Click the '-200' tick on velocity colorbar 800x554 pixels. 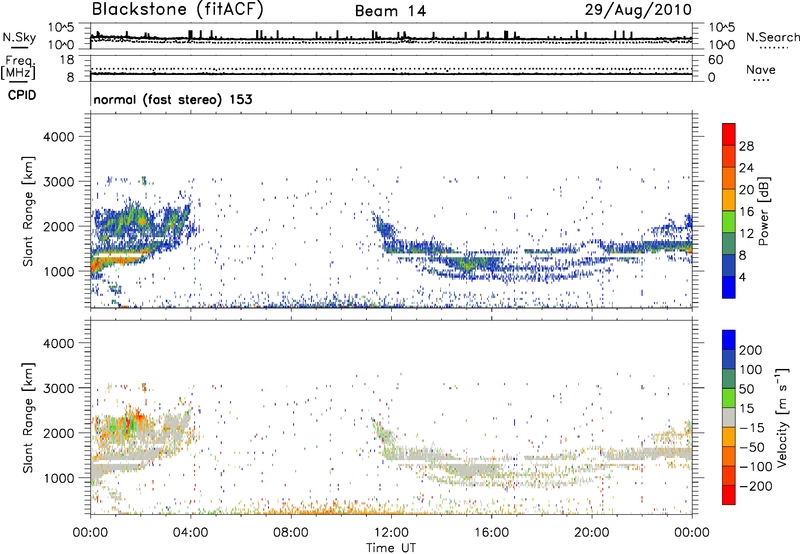pyautogui.click(x=754, y=486)
